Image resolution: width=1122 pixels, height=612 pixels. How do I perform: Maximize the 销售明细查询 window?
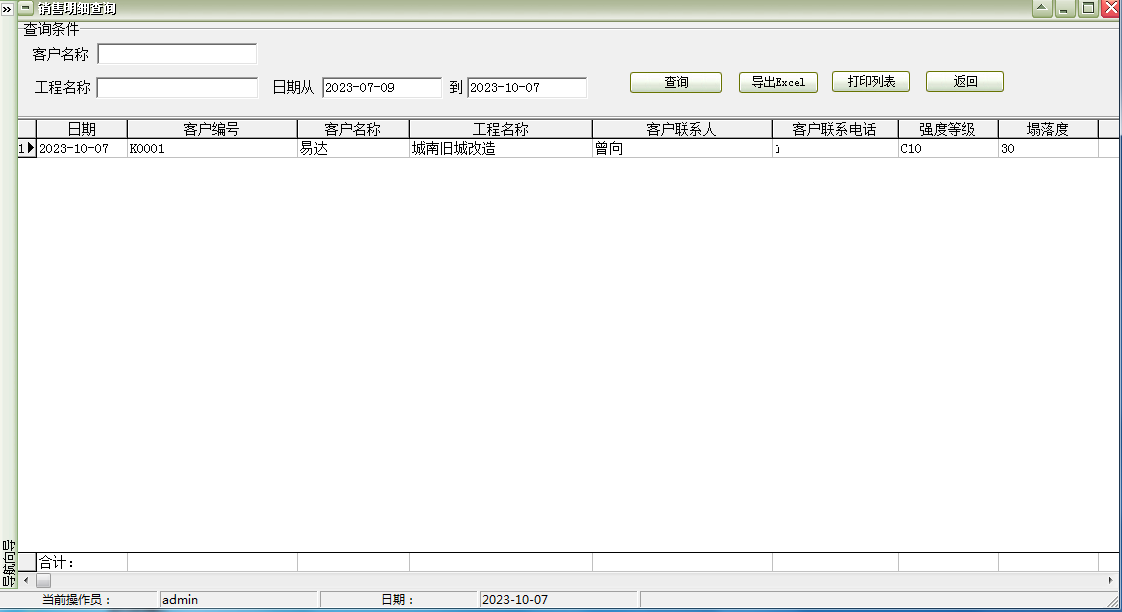1087,8
